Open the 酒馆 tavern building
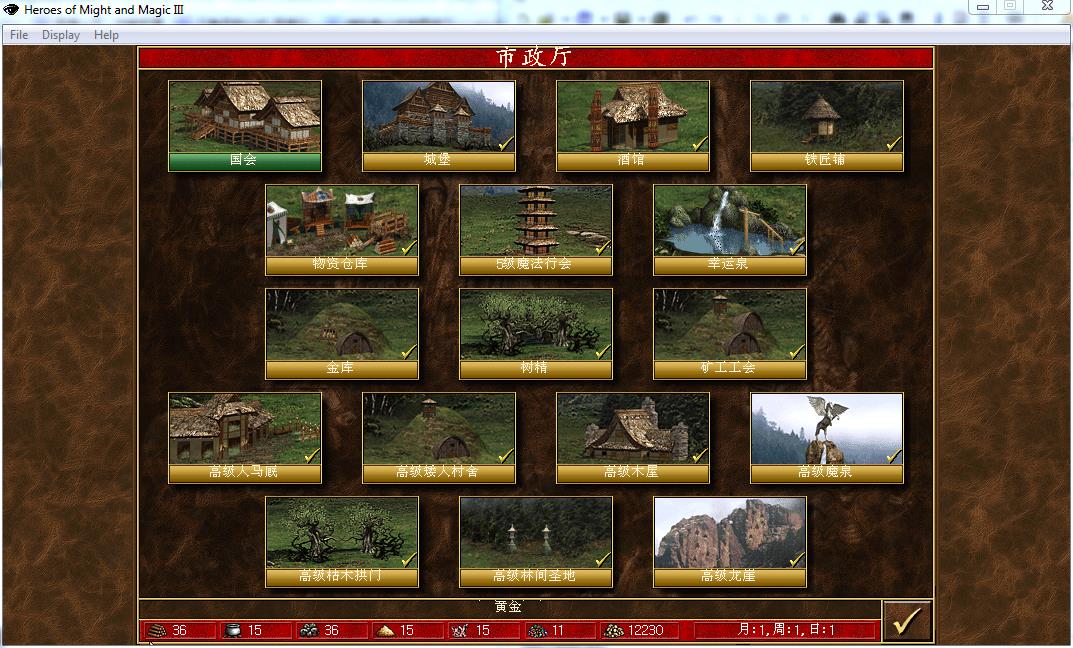The image size is (1073, 648). click(632, 117)
